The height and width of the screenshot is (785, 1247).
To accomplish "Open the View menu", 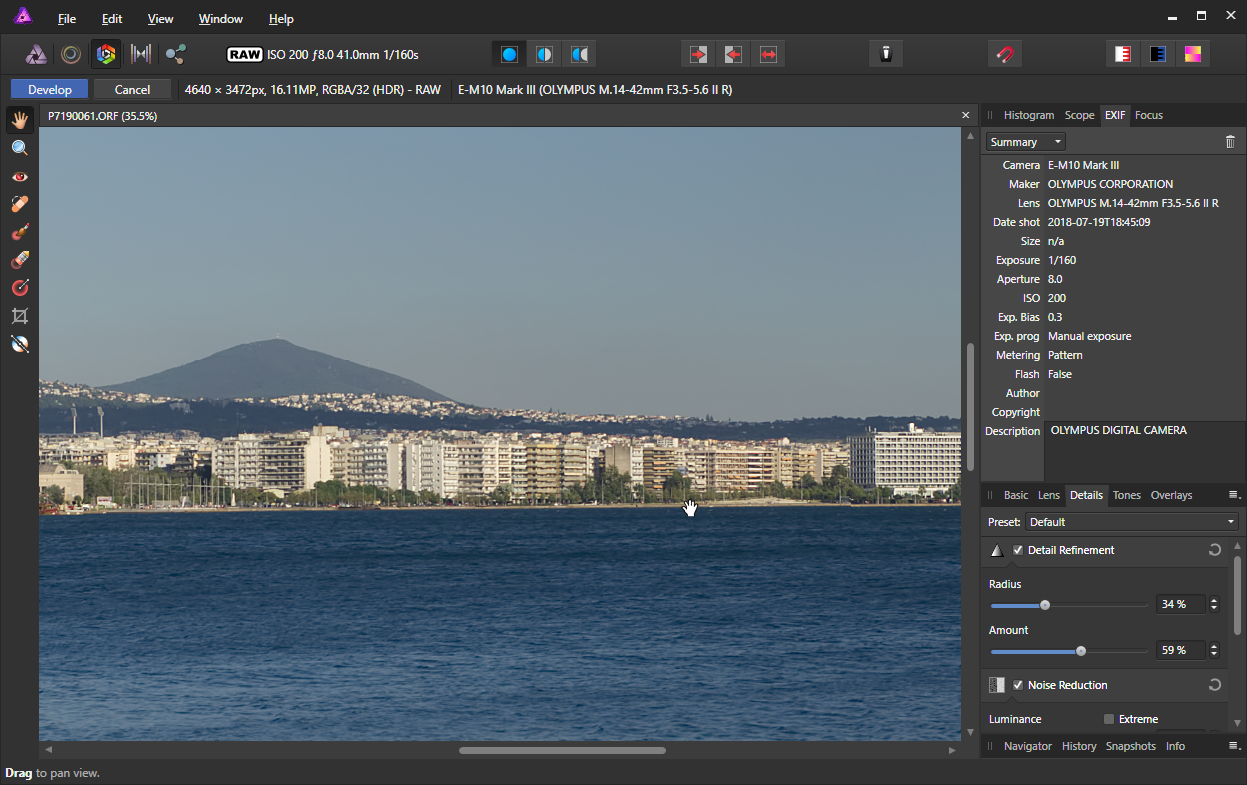I will pyautogui.click(x=160, y=19).
